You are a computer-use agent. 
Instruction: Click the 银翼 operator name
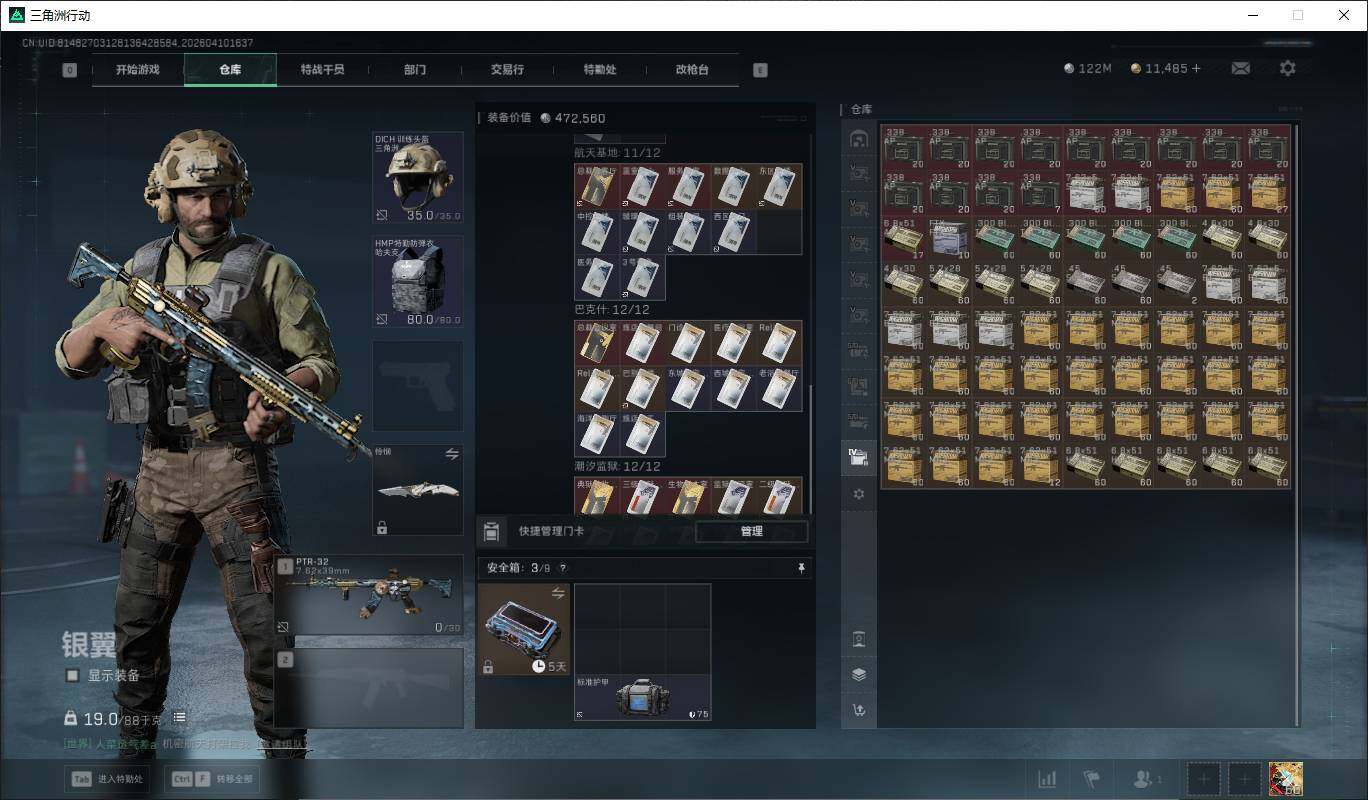(89, 645)
